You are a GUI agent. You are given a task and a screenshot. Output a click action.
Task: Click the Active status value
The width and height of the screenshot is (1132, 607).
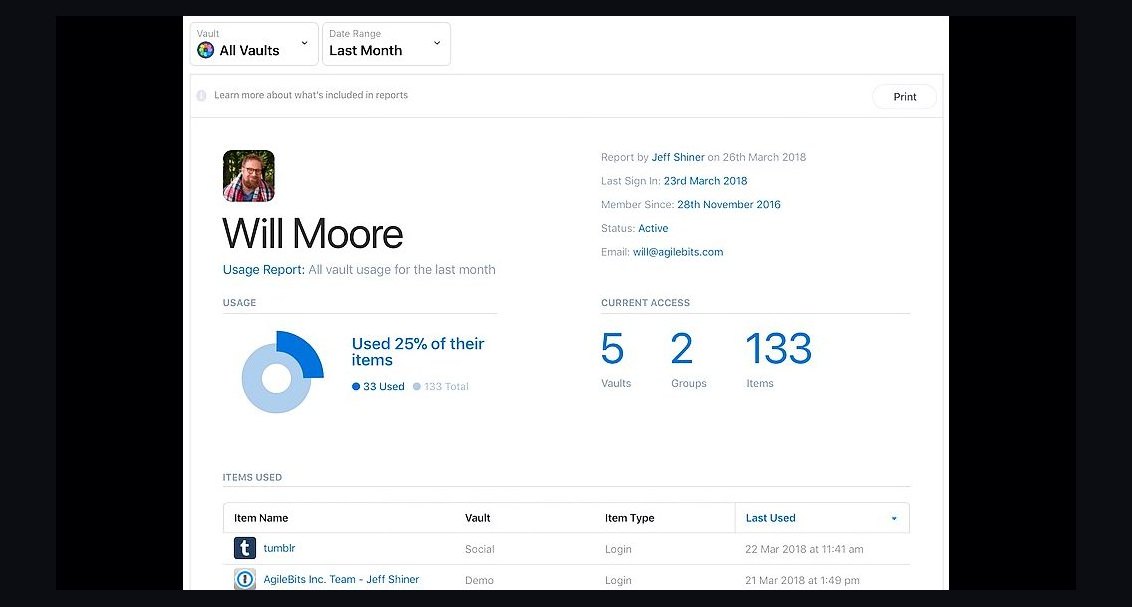pyautogui.click(x=653, y=229)
